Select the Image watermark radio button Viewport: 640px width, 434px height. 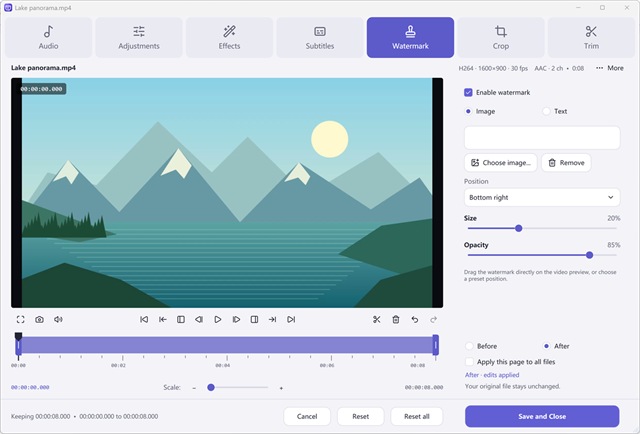(x=468, y=111)
